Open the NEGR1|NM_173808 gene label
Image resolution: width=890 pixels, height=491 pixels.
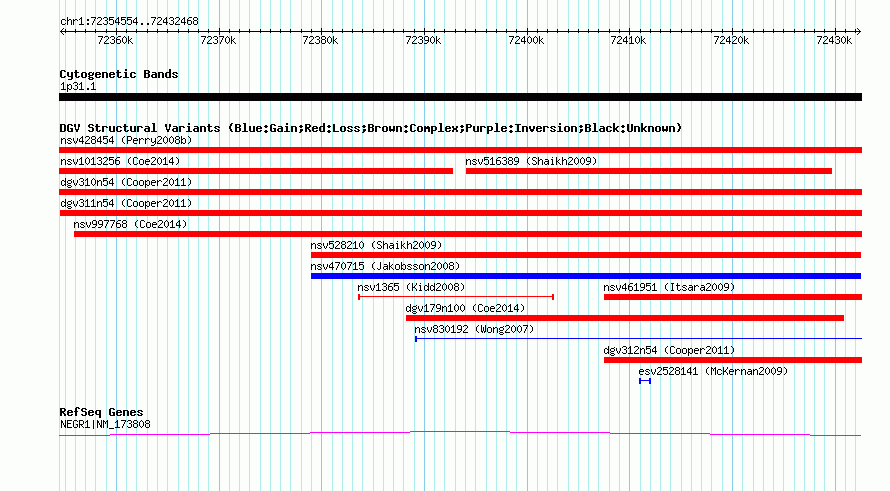pos(105,424)
